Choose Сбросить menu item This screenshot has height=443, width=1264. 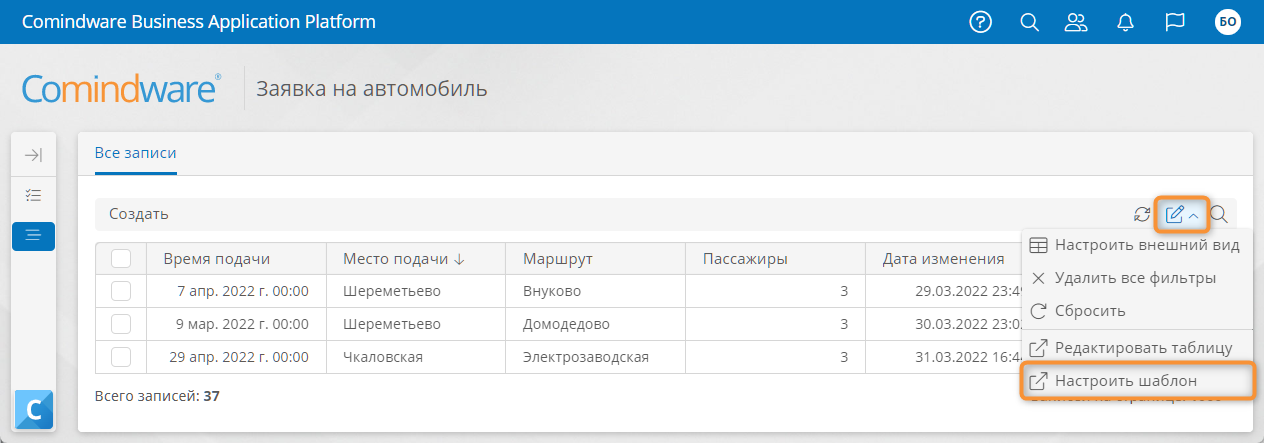1135,310
